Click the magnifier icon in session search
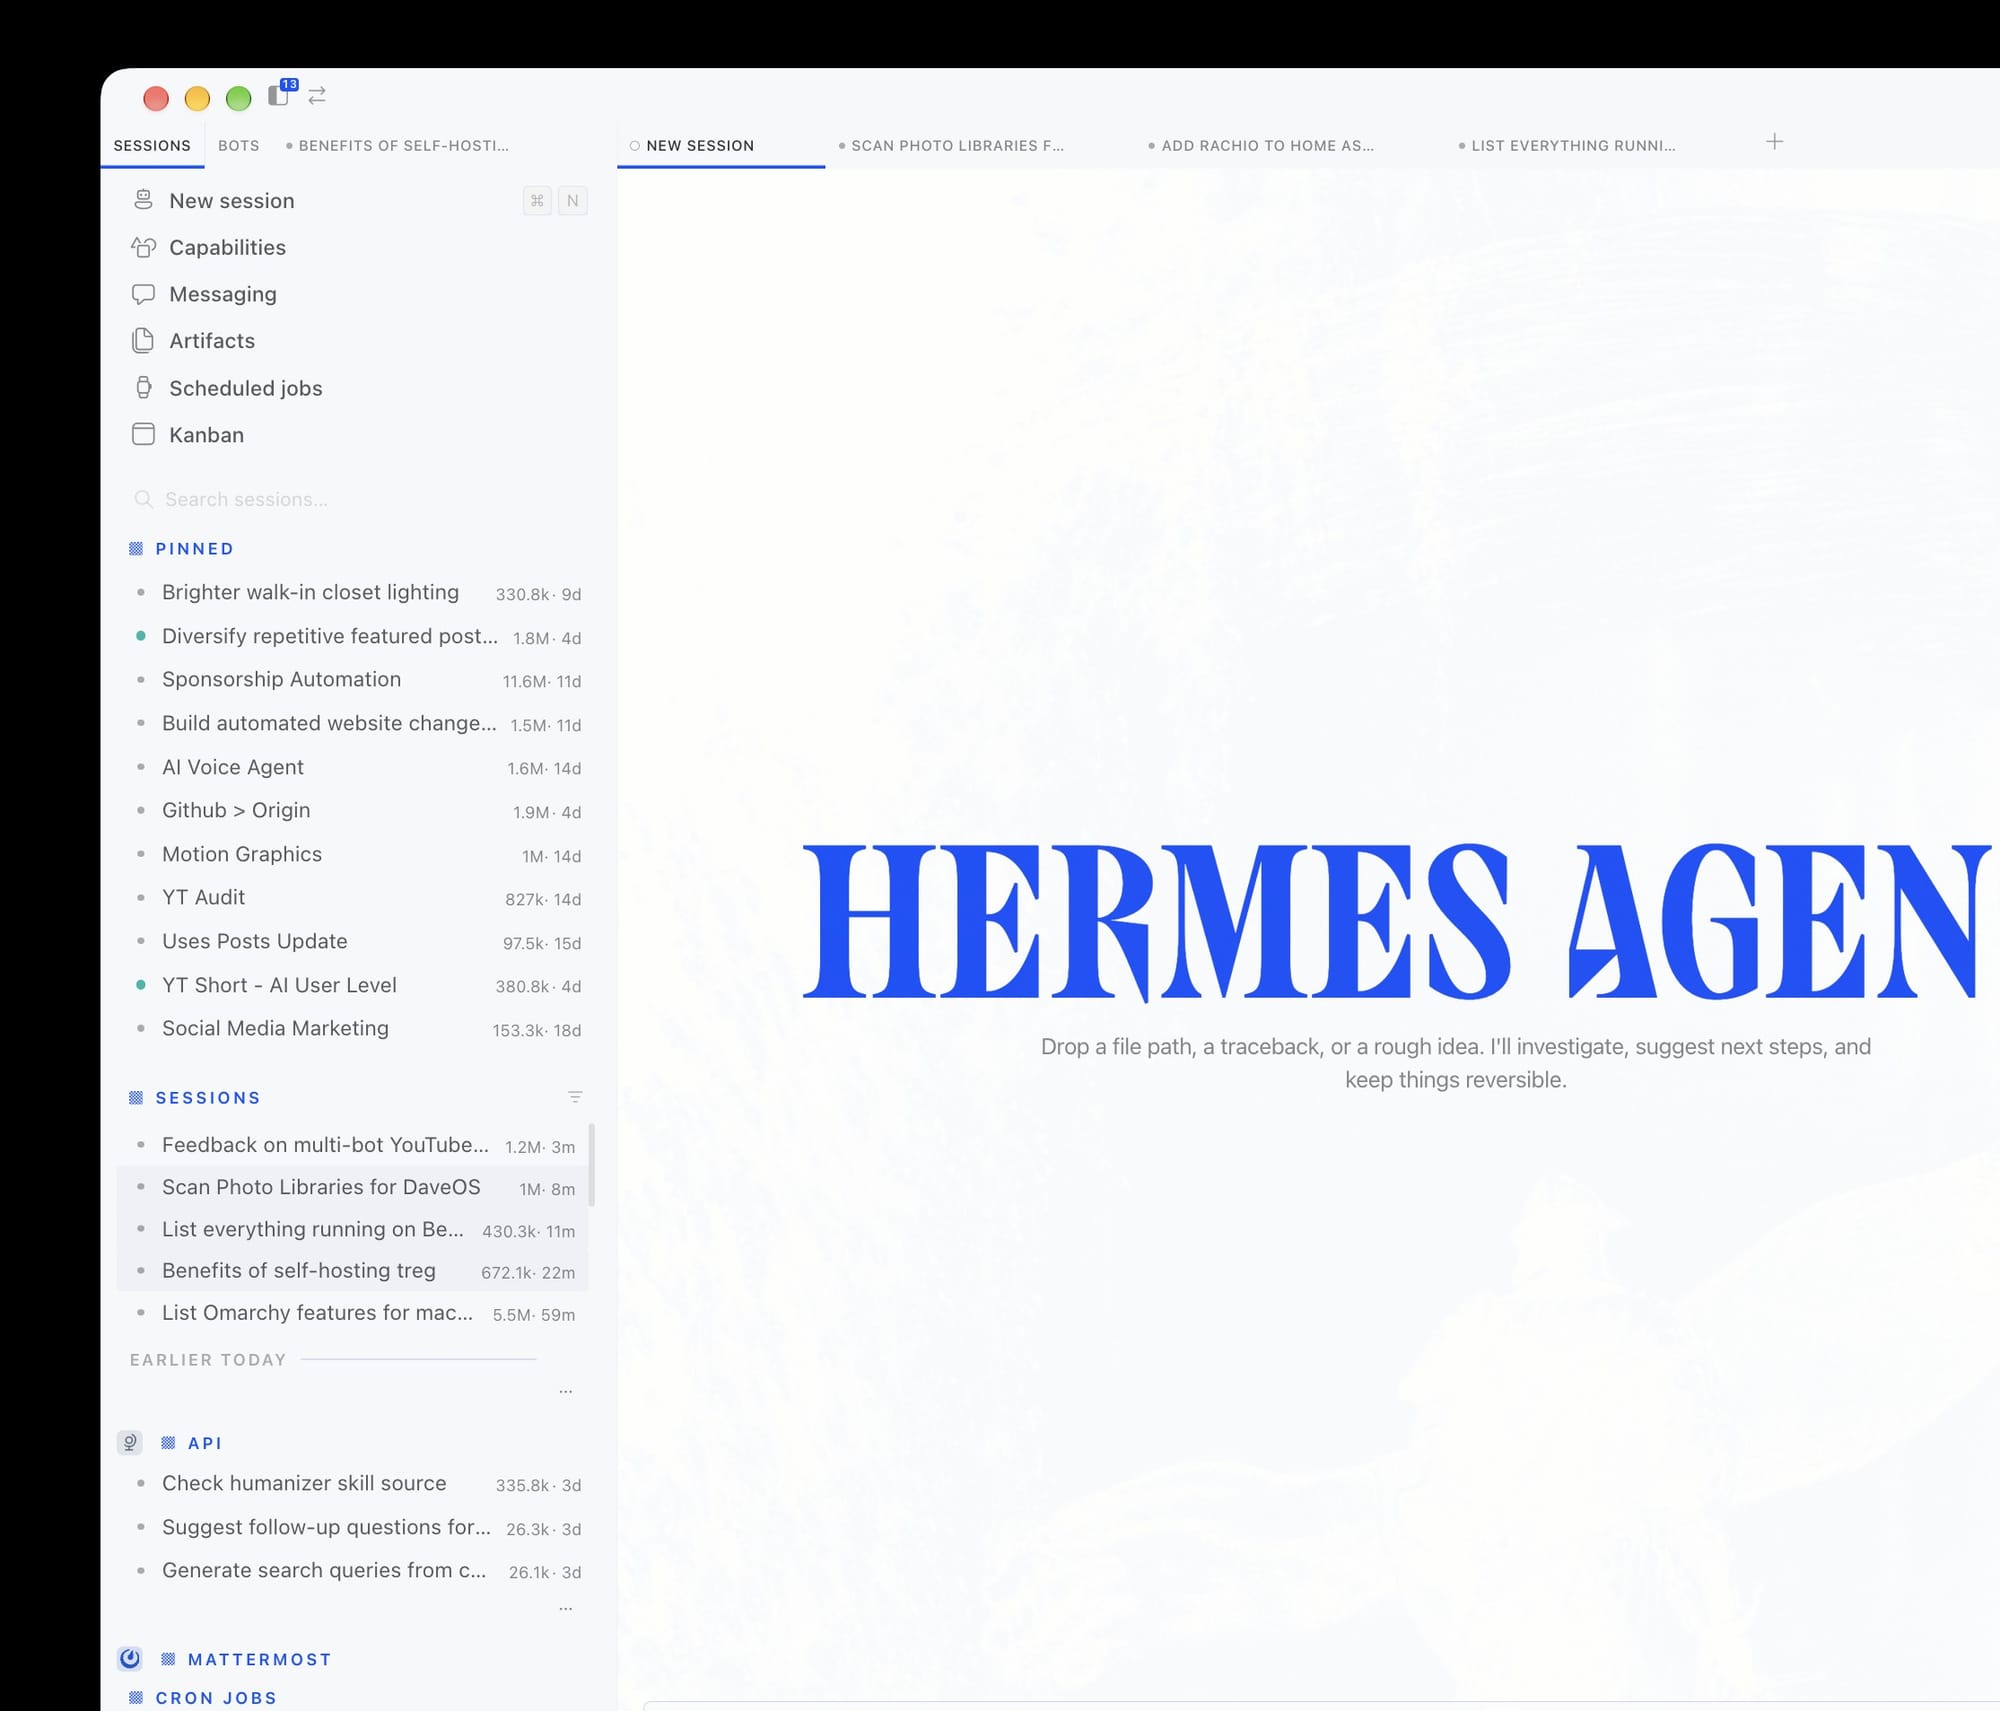This screenshot has height=1711, width=2000. 143,499
